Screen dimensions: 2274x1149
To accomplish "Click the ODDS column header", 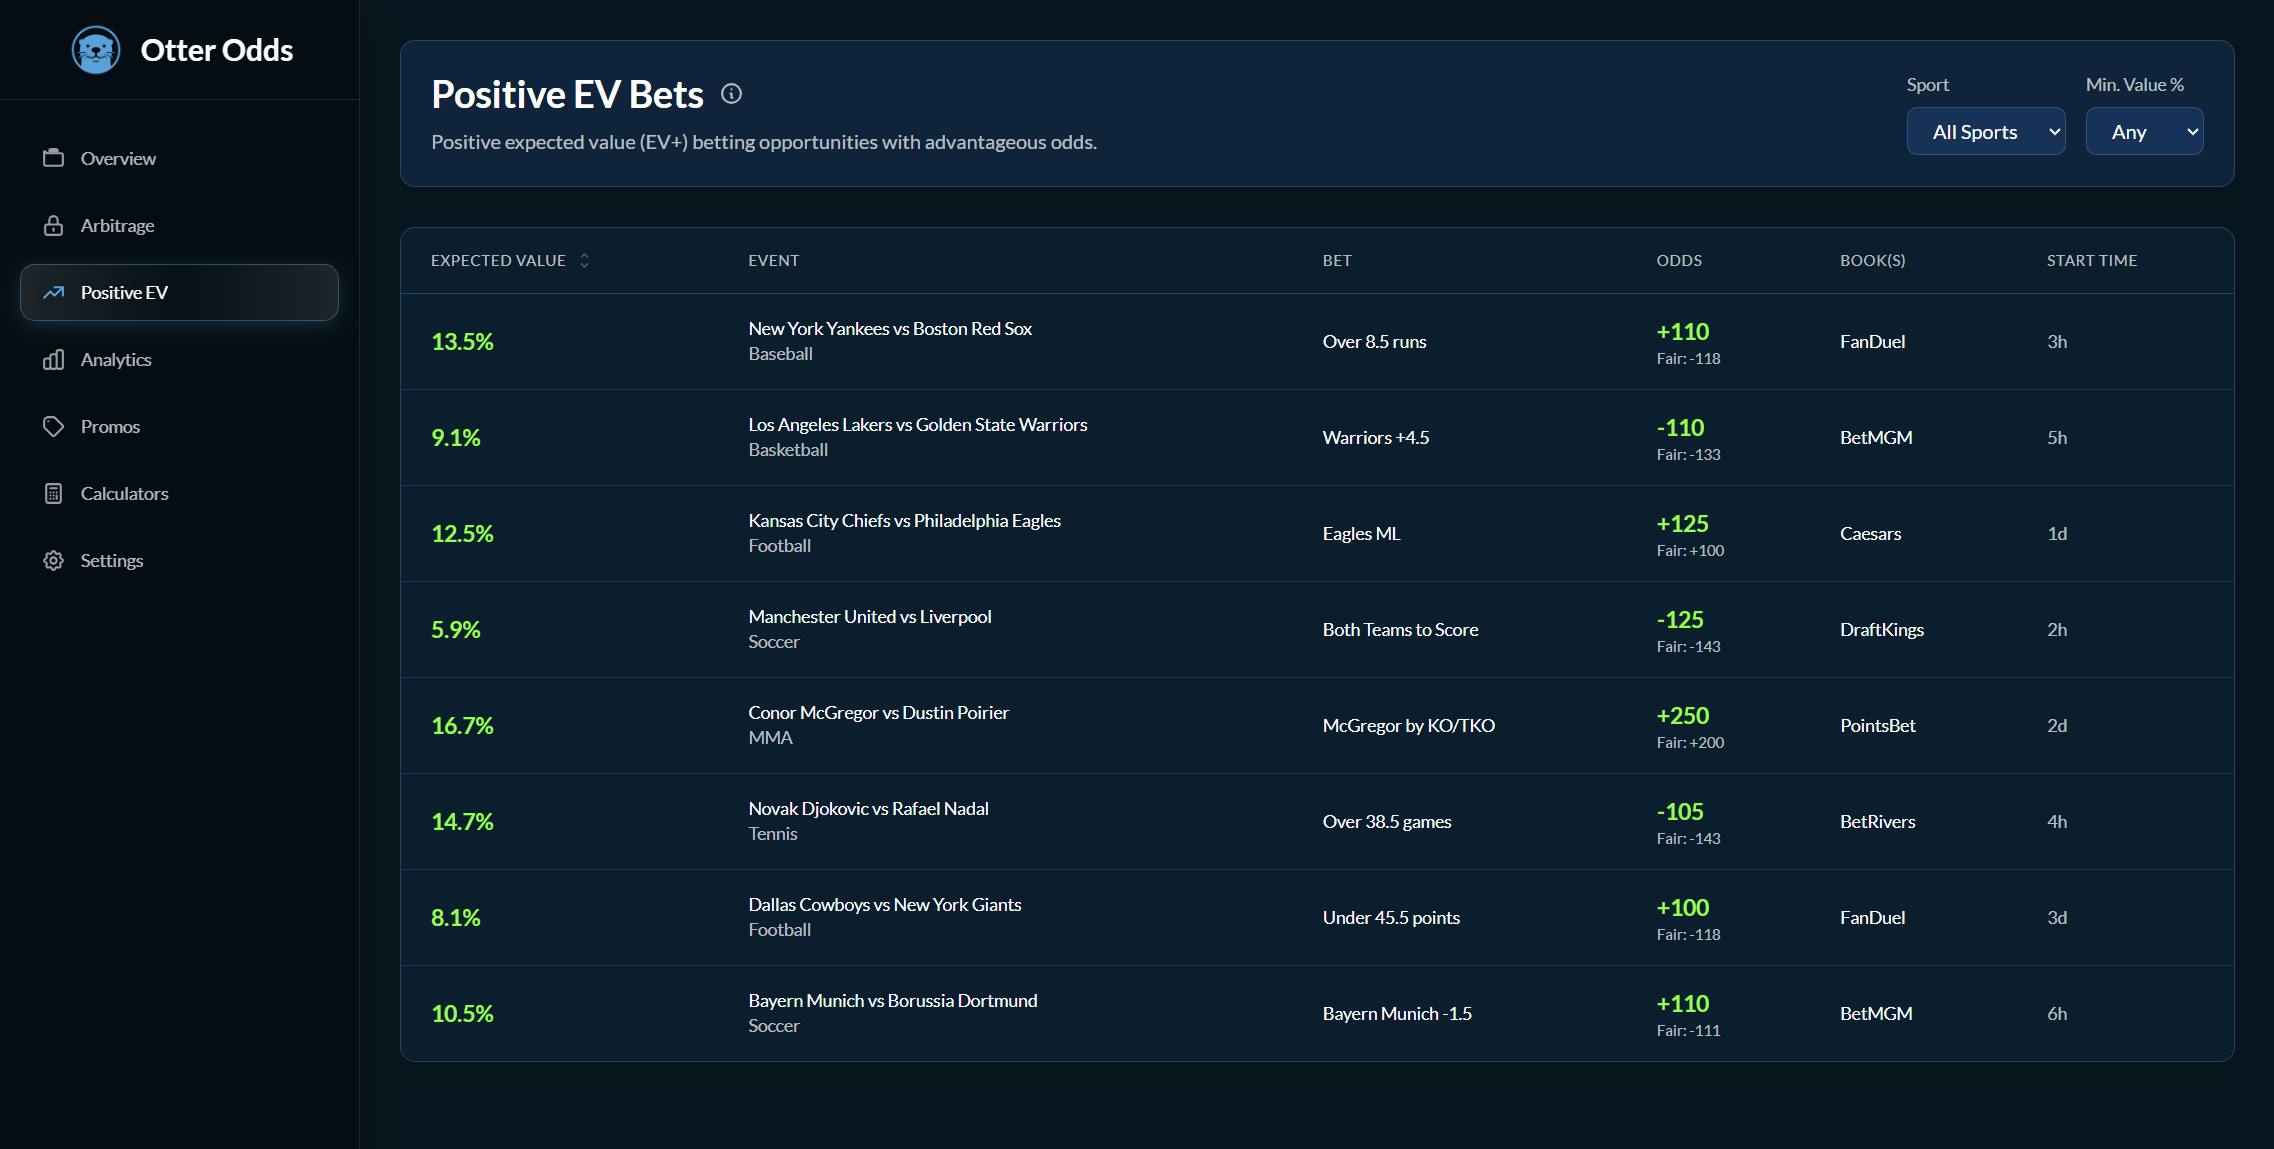I will tap(1679, 260).
